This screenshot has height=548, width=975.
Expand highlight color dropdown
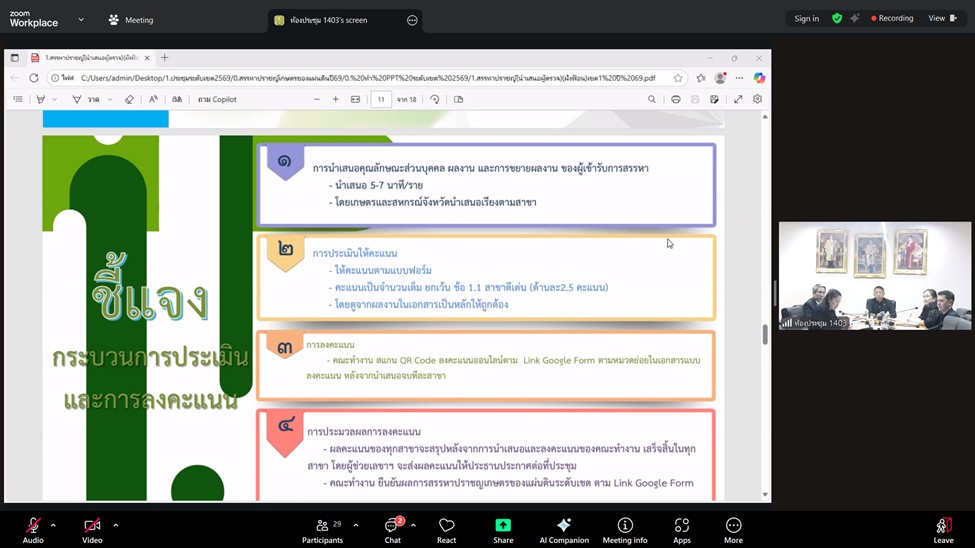point(55,100)
